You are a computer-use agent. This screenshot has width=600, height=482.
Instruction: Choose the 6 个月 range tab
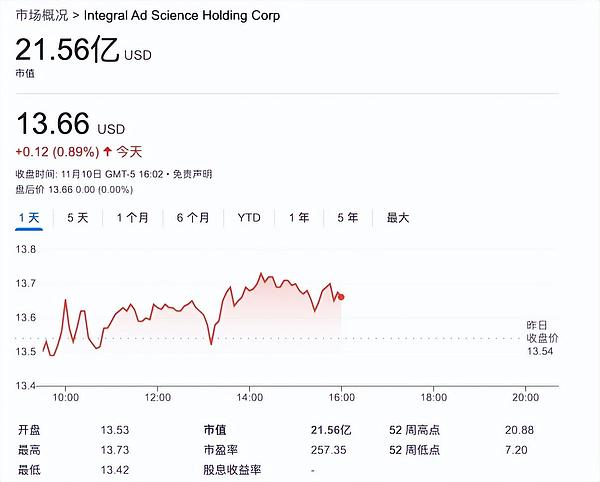(193, 217)
